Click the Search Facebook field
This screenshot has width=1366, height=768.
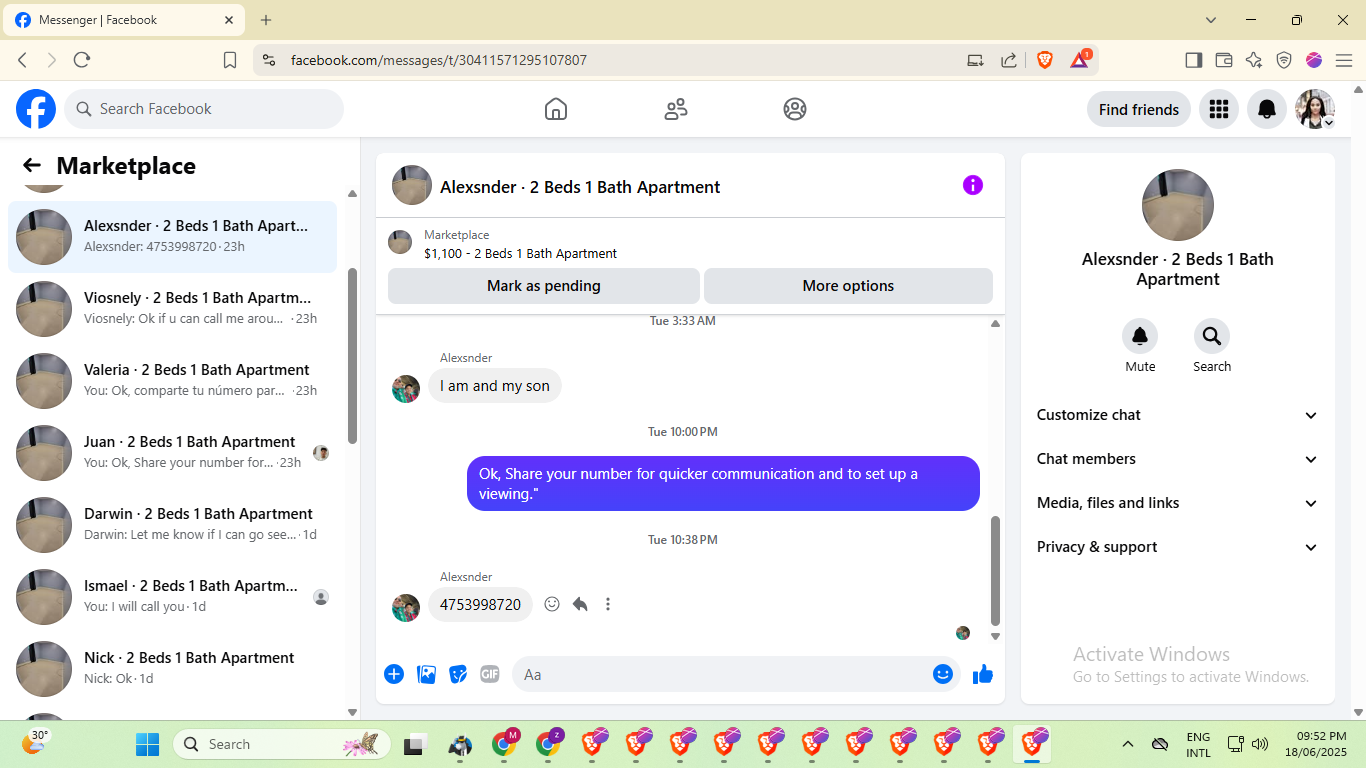click(204, 109)
